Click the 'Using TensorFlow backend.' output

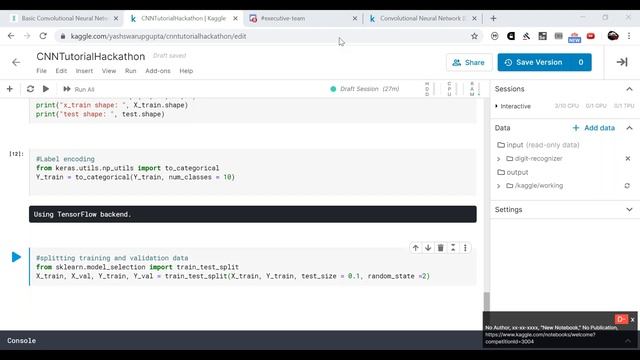(x=253, y=214)
